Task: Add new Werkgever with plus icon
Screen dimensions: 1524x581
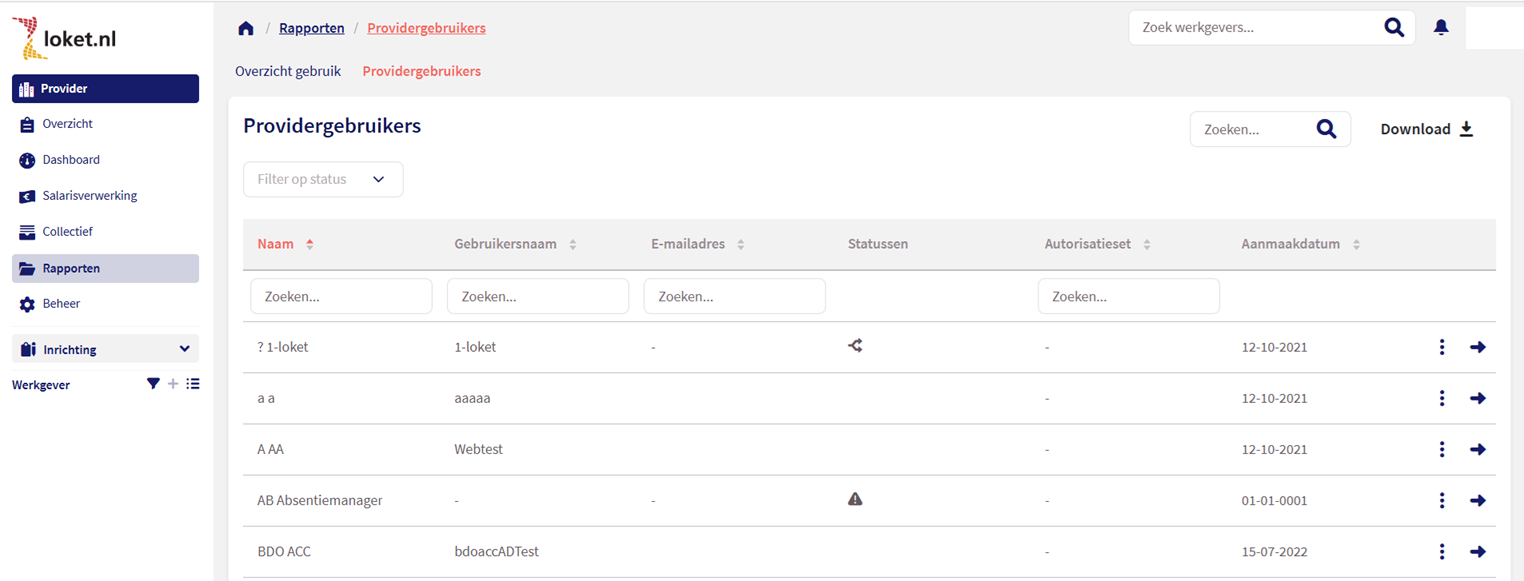Action: pos(173,384)
